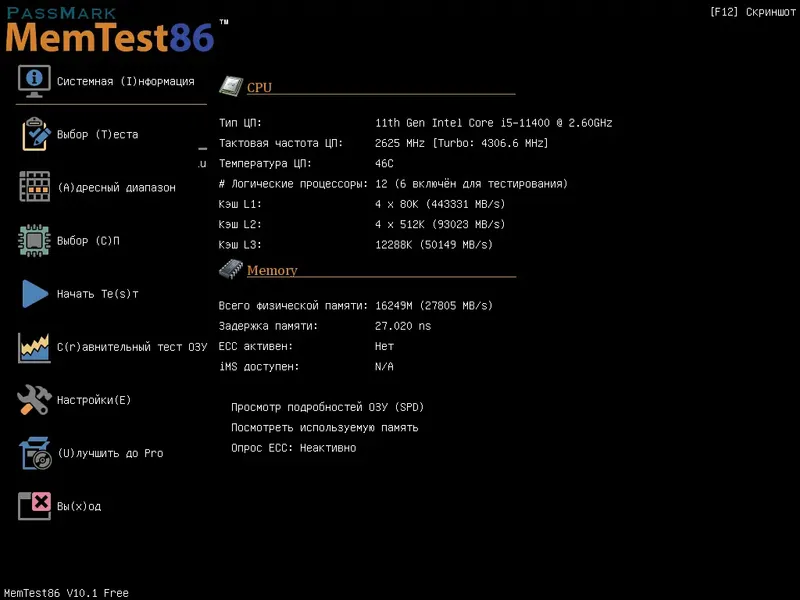Click MemTest86 V10.1 Free version text
Image resolution: width=800 pixels, height=600 pixels.
[x=66, y=593]
